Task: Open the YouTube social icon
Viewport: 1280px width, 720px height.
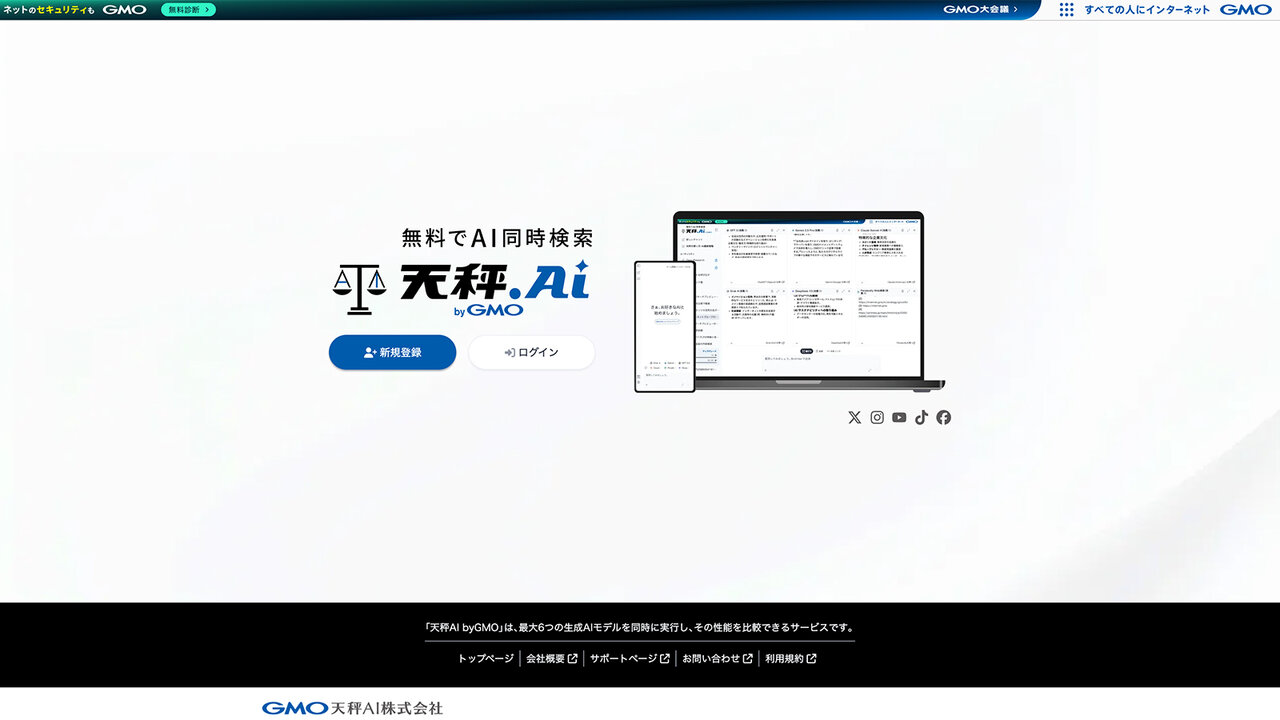Action: (899, 418)
